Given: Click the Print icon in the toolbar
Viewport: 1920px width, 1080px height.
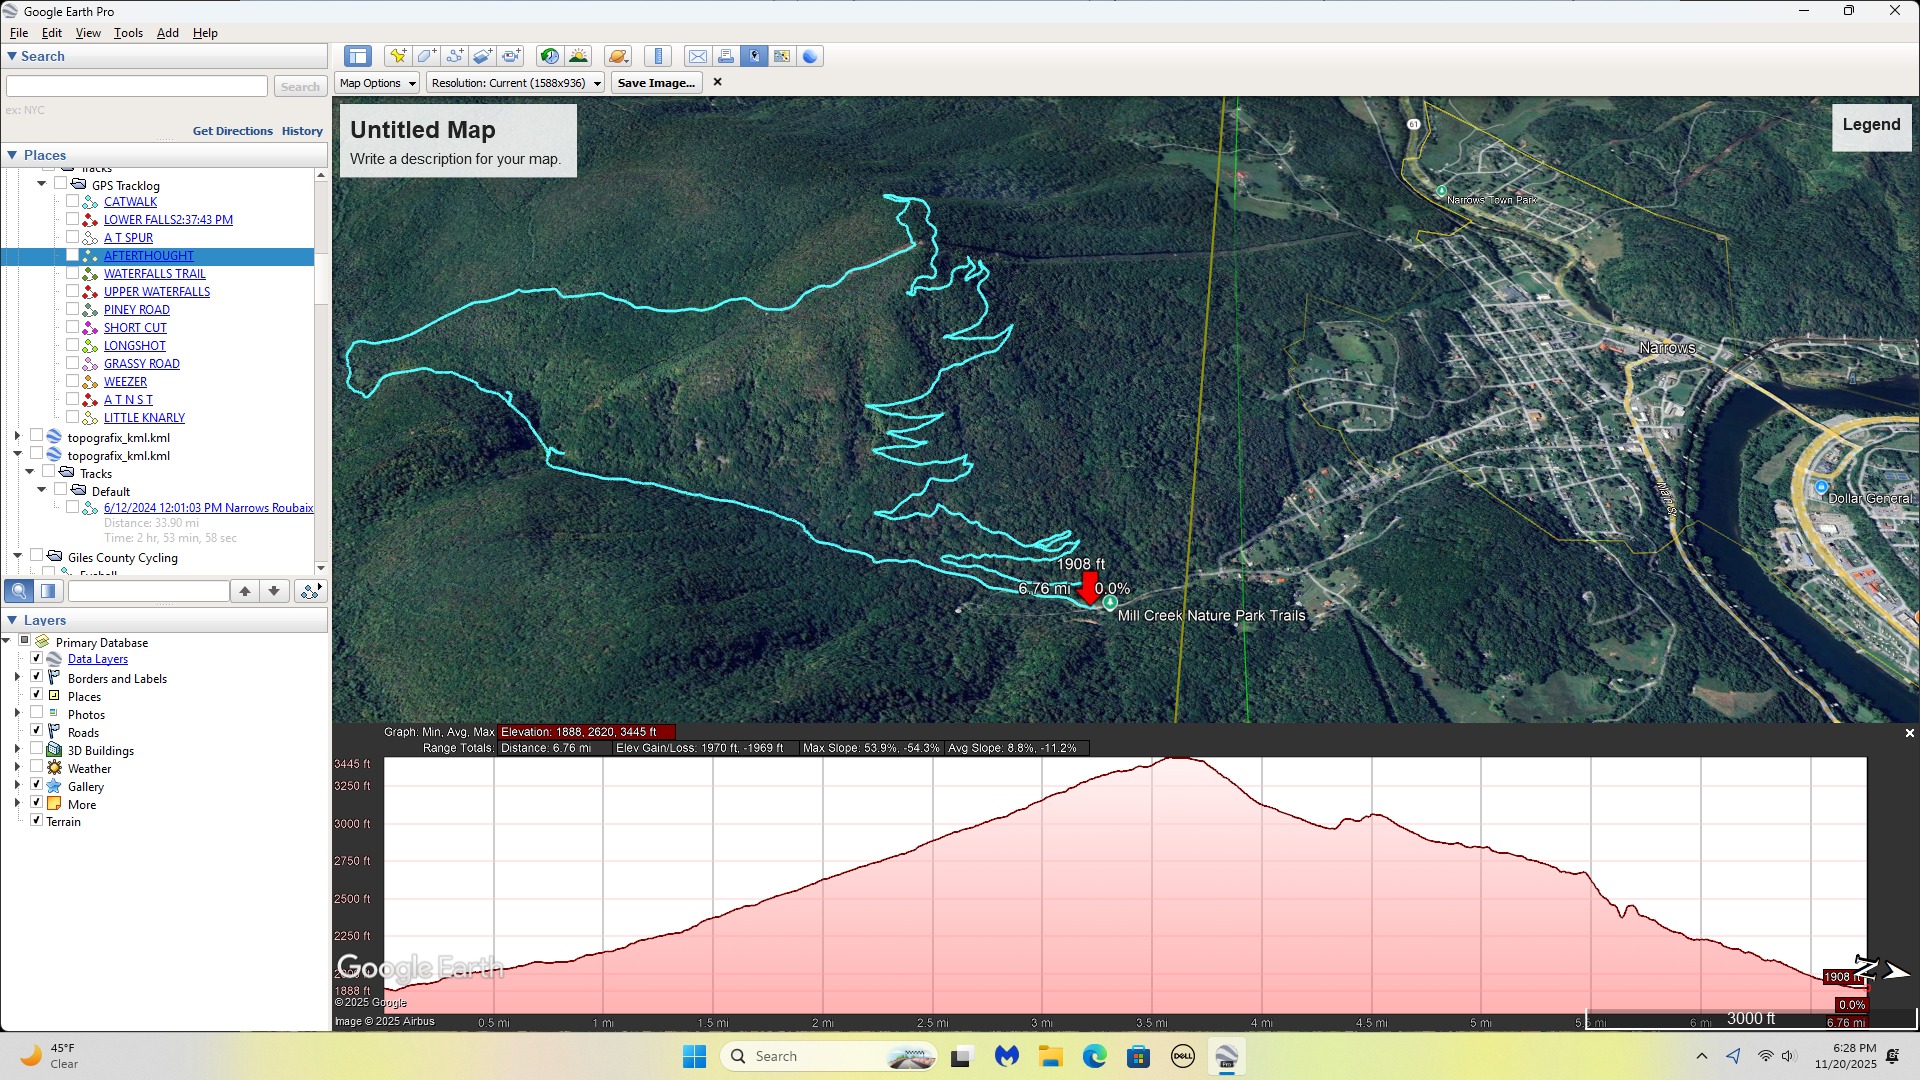Looking at the screenshot, I should [726, 56].
